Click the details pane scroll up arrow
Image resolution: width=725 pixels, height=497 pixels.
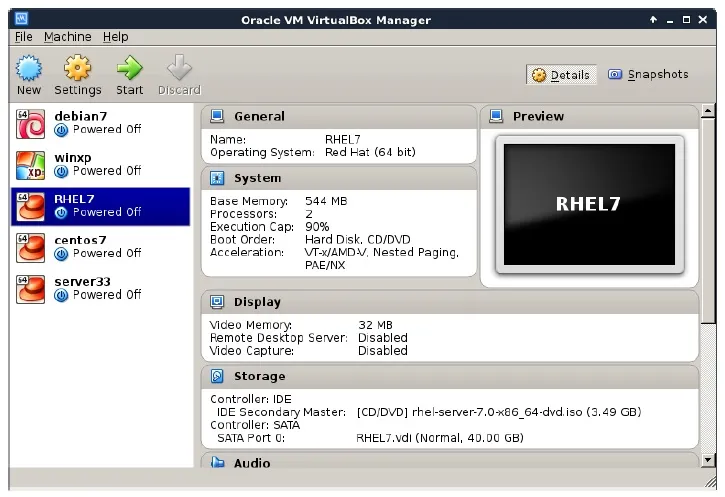point(707,111)
